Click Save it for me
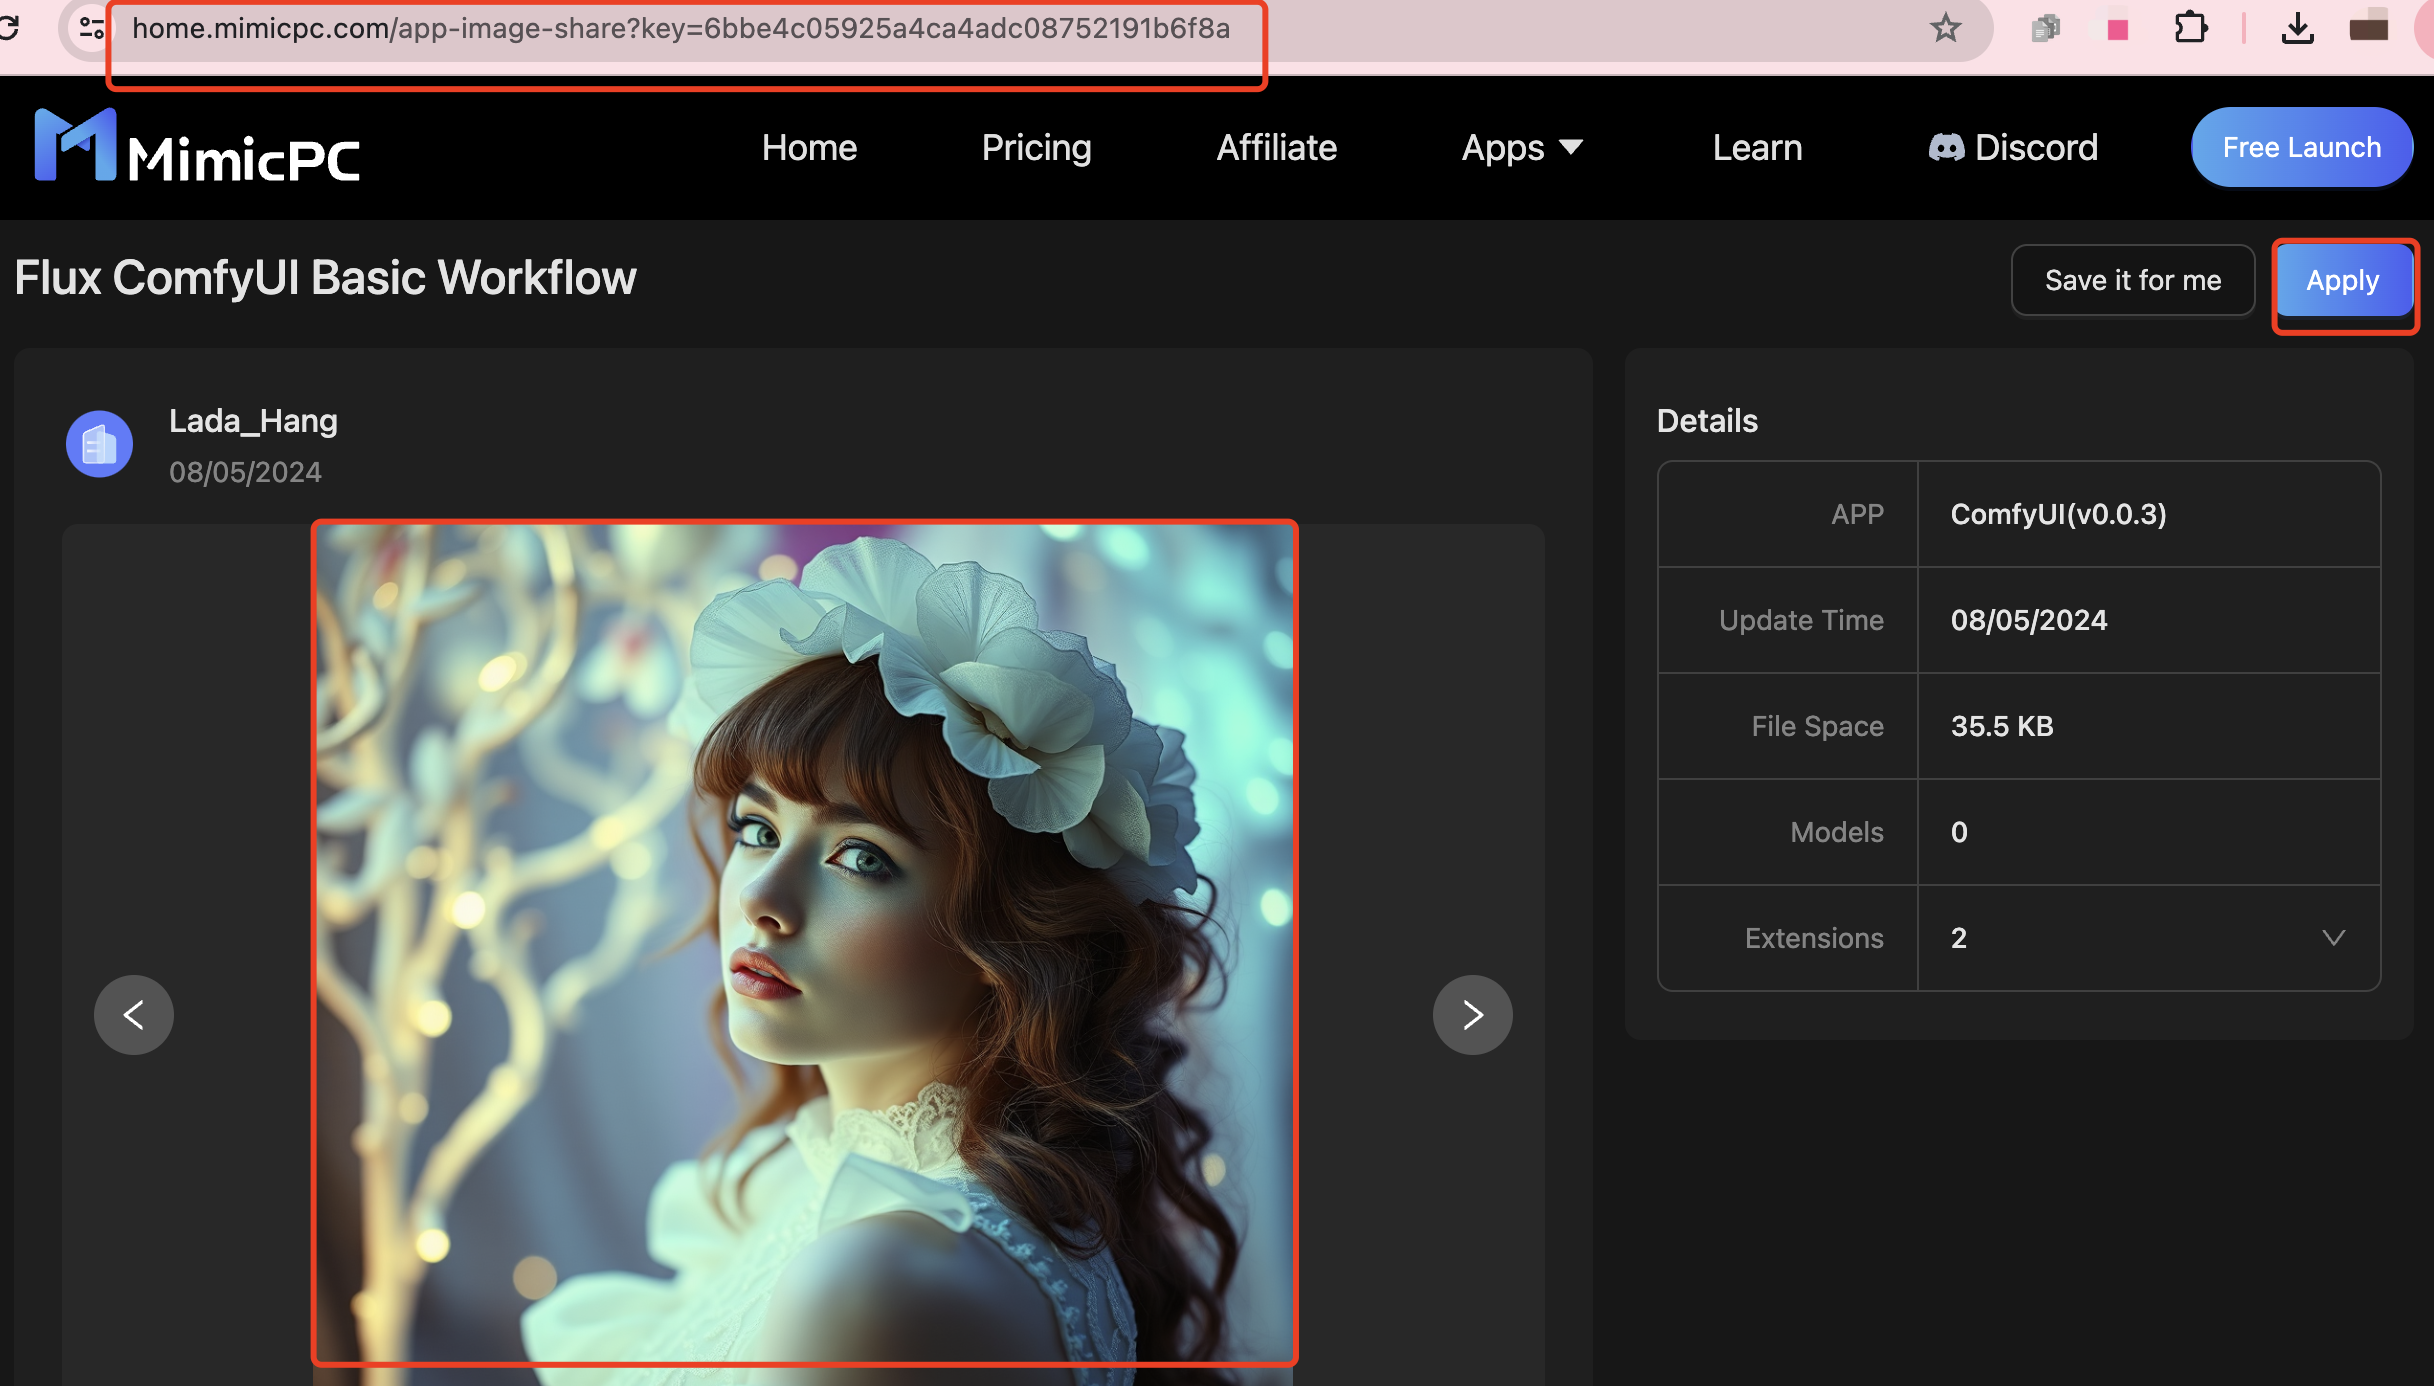2434x1386 pixels. [2132, 280]
